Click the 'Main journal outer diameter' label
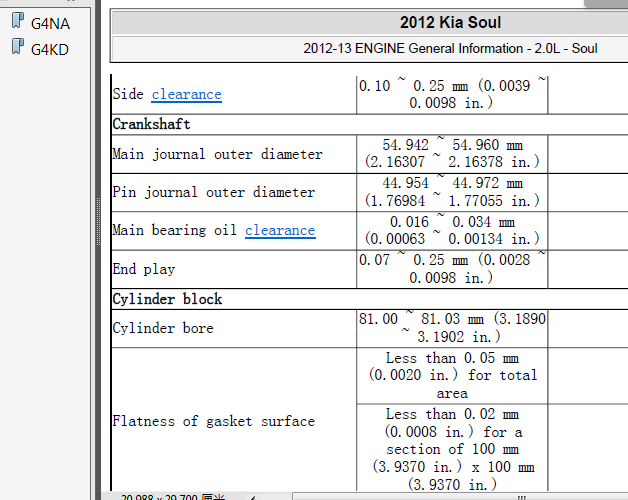 (217, 154)
